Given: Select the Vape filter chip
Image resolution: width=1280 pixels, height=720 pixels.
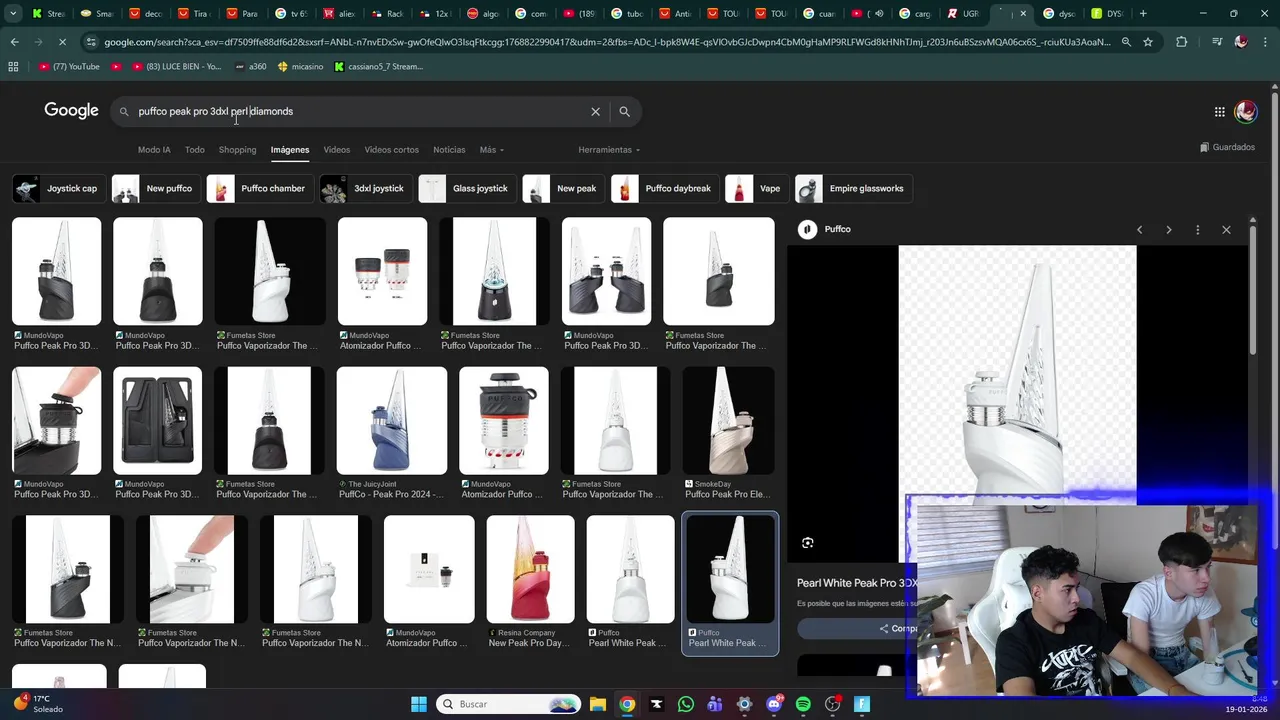Looking at the screenshot, I should pos(756,188).
